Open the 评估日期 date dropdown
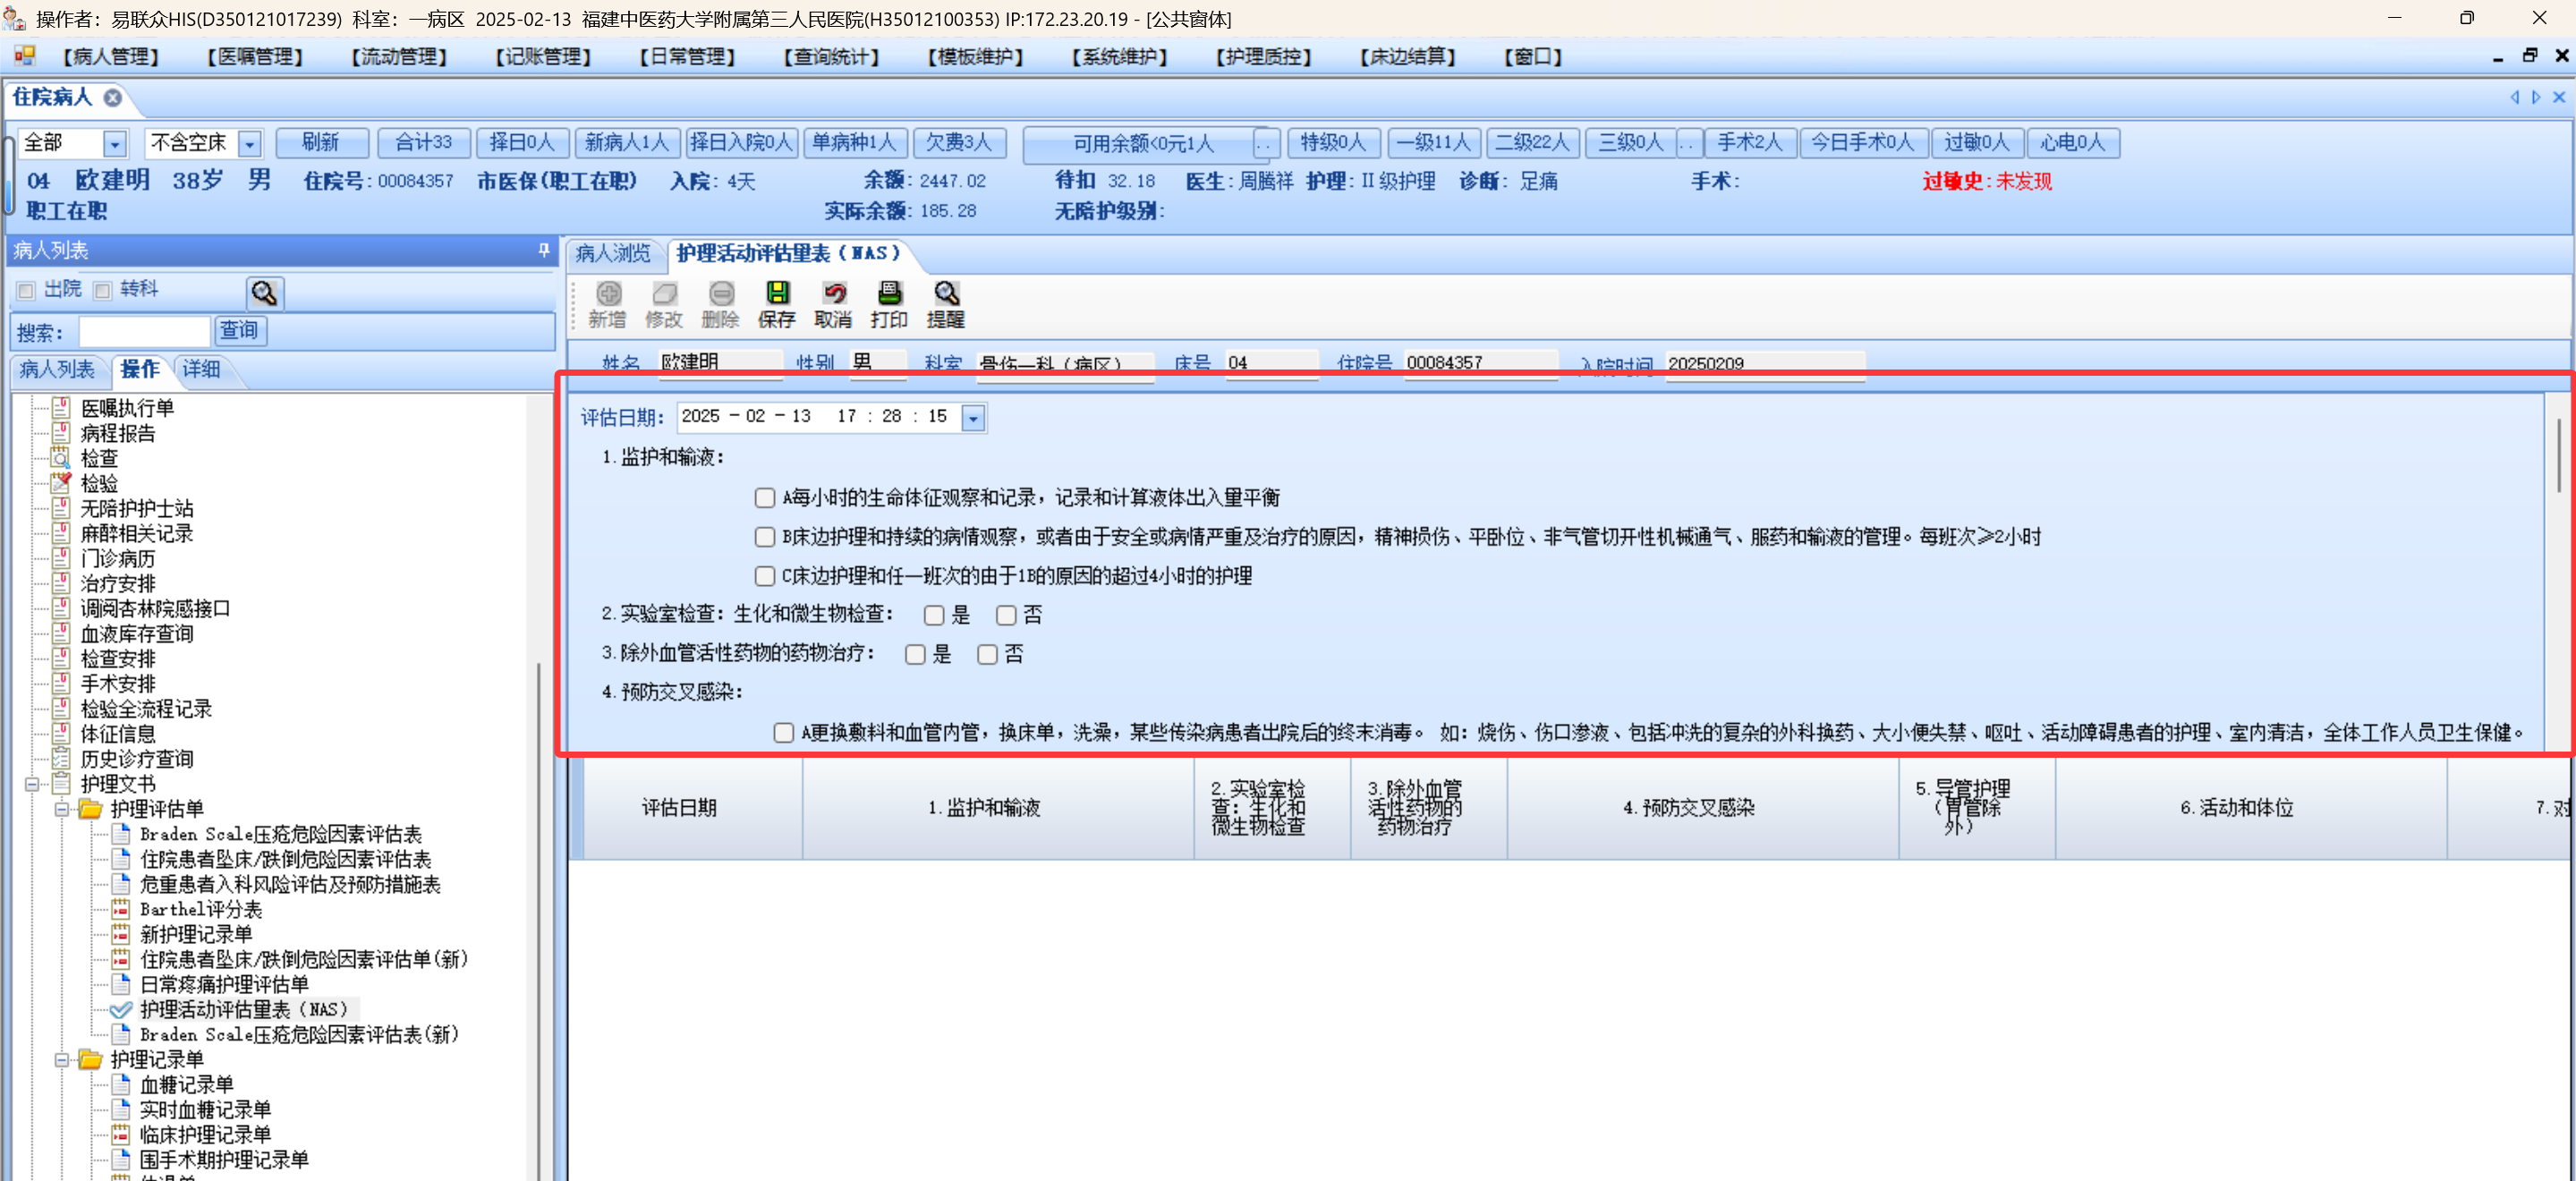The width and height of the screenshot is (2576, 1181). pyautogui.click(x=973, y=418)
